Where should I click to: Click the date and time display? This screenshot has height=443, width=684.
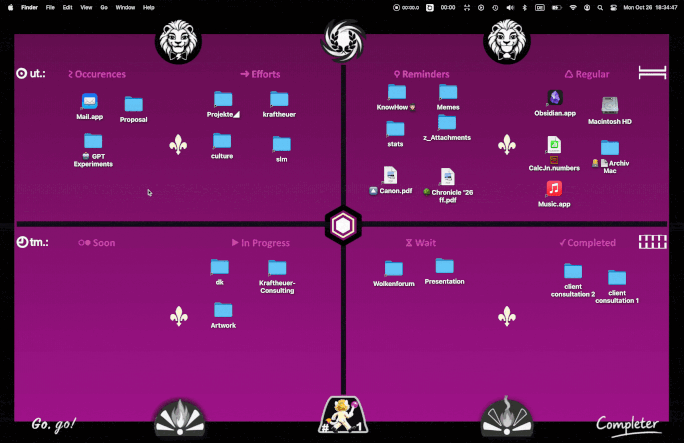point(650,7)
